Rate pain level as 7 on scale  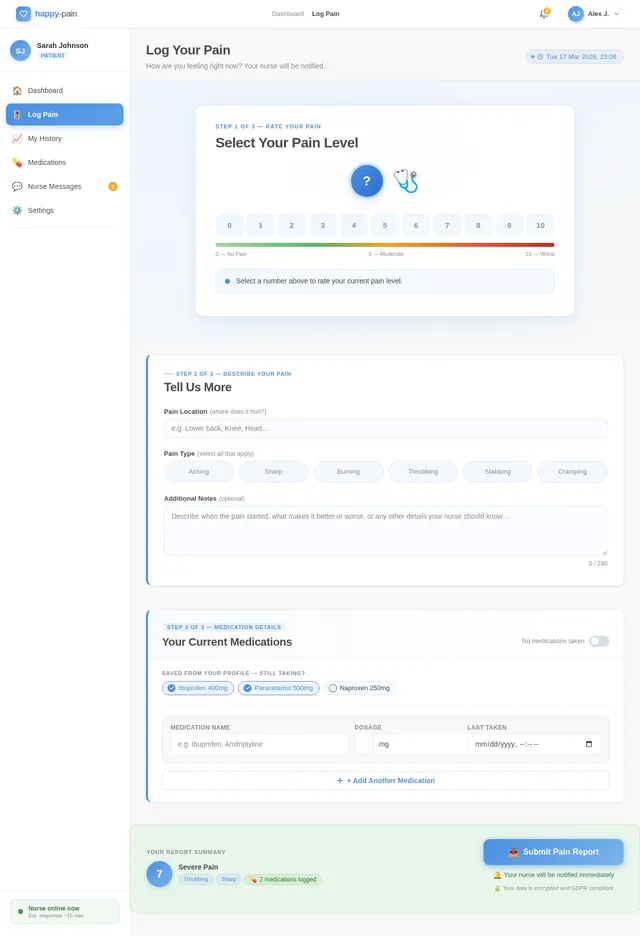click(447, 225)
